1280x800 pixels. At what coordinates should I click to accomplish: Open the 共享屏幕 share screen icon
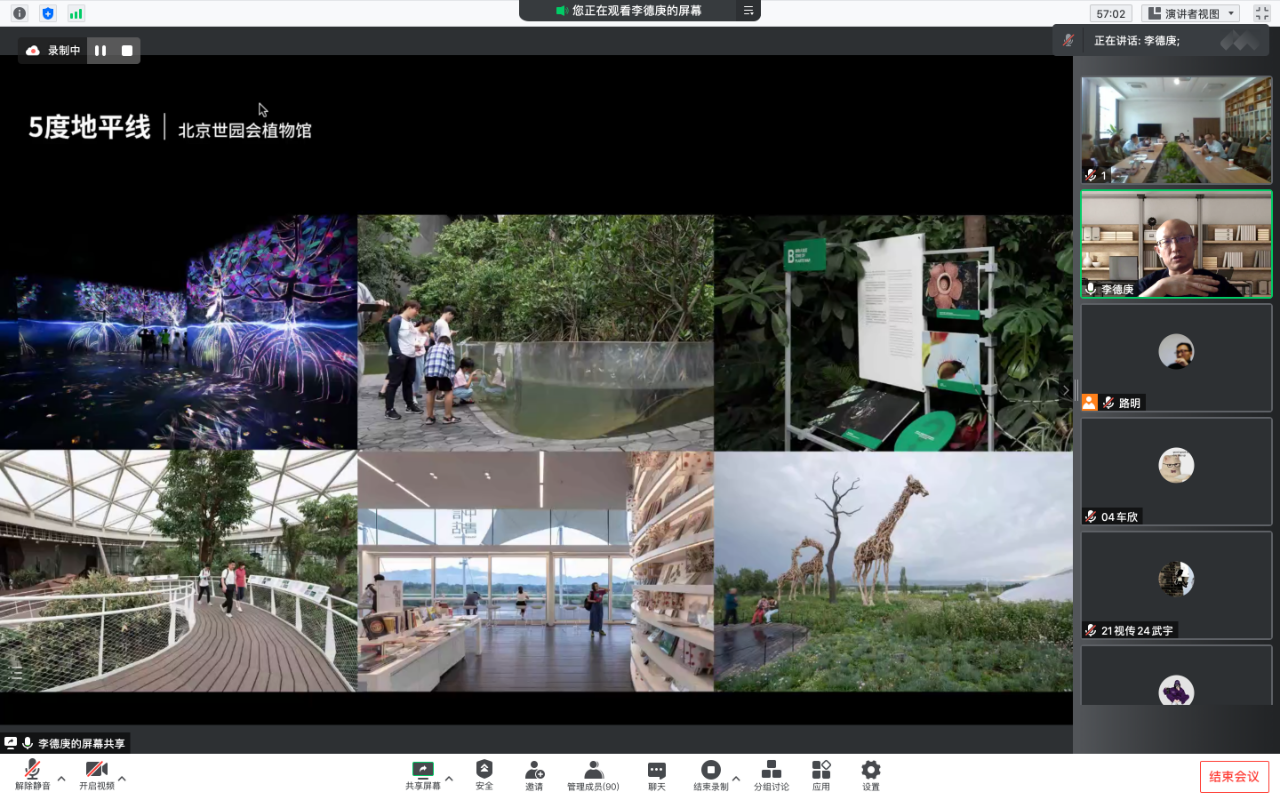pyautogui.click(x=422, y=774)
